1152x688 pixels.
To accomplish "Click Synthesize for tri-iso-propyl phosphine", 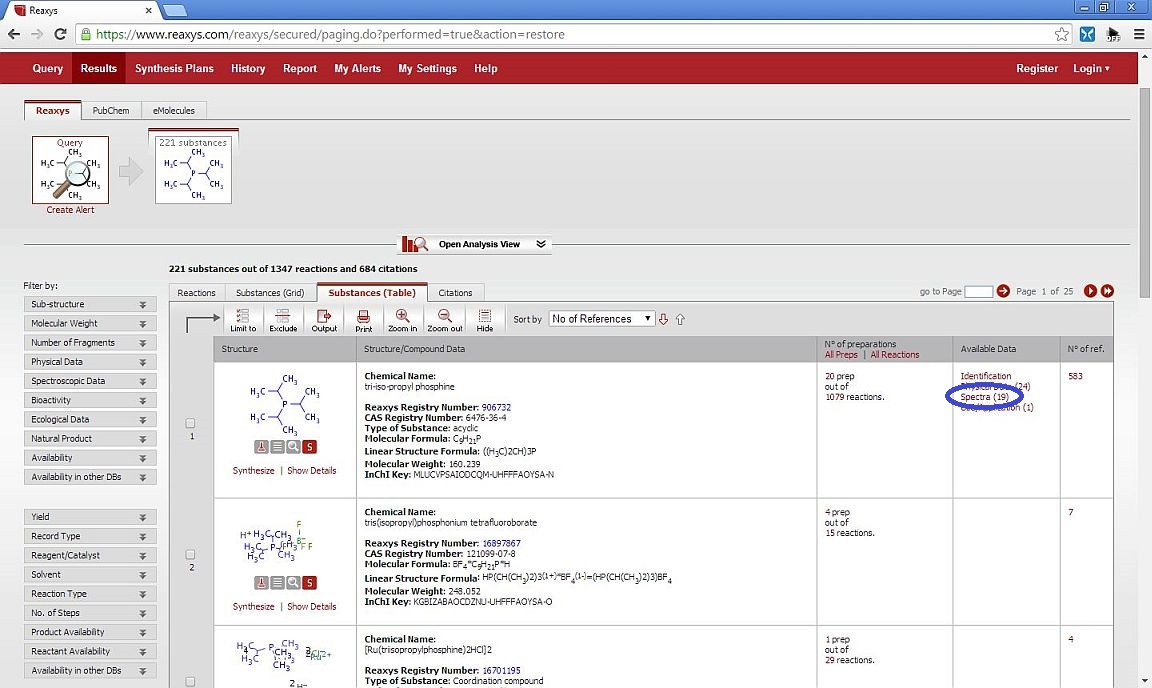I will 253,470.
